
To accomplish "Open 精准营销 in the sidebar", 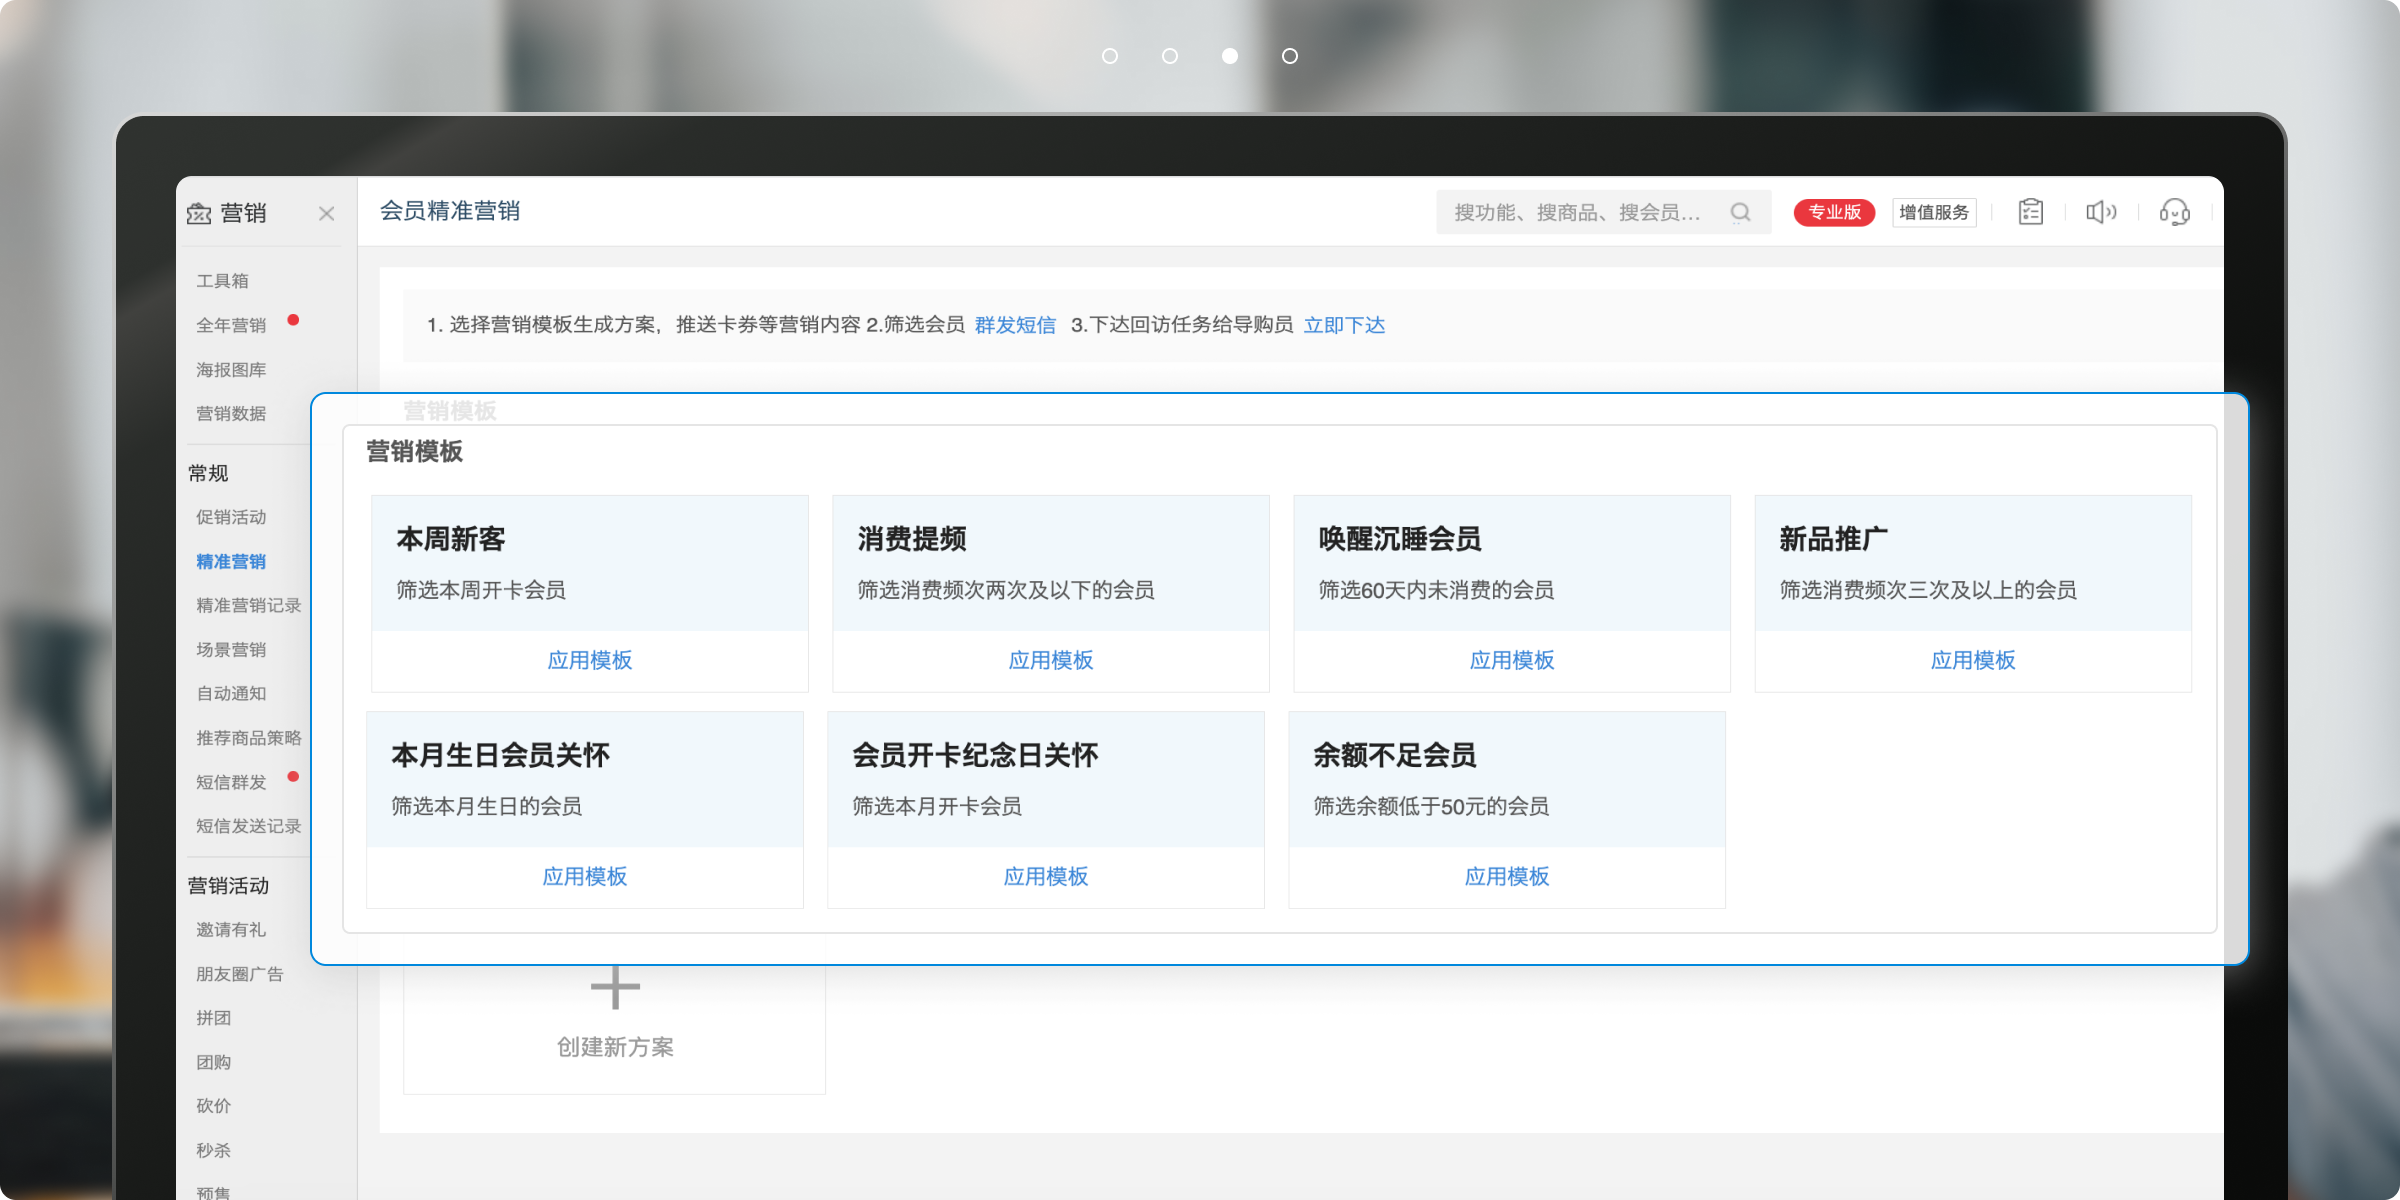I will coord(231,561).
